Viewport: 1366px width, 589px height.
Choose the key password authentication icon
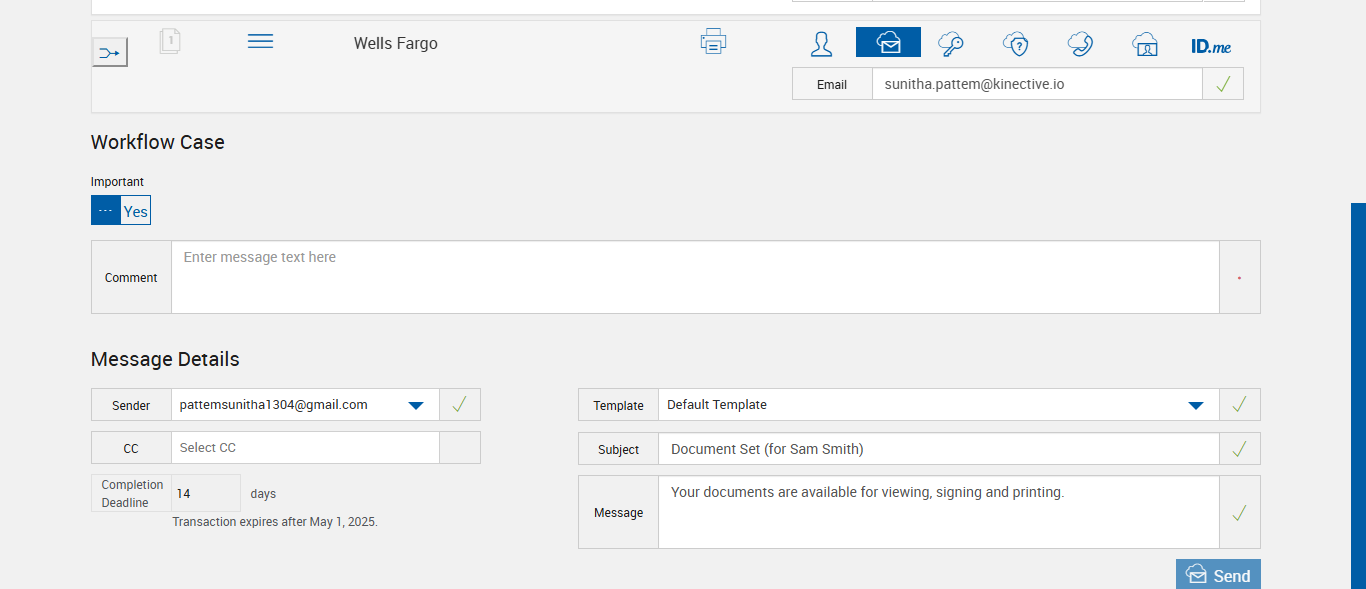[x=951, y=43]
